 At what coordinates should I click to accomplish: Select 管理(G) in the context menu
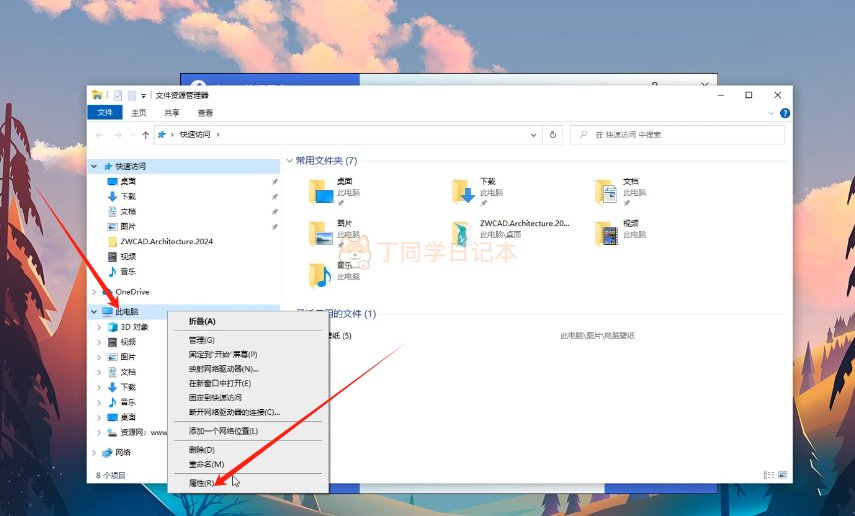(201, 340)
